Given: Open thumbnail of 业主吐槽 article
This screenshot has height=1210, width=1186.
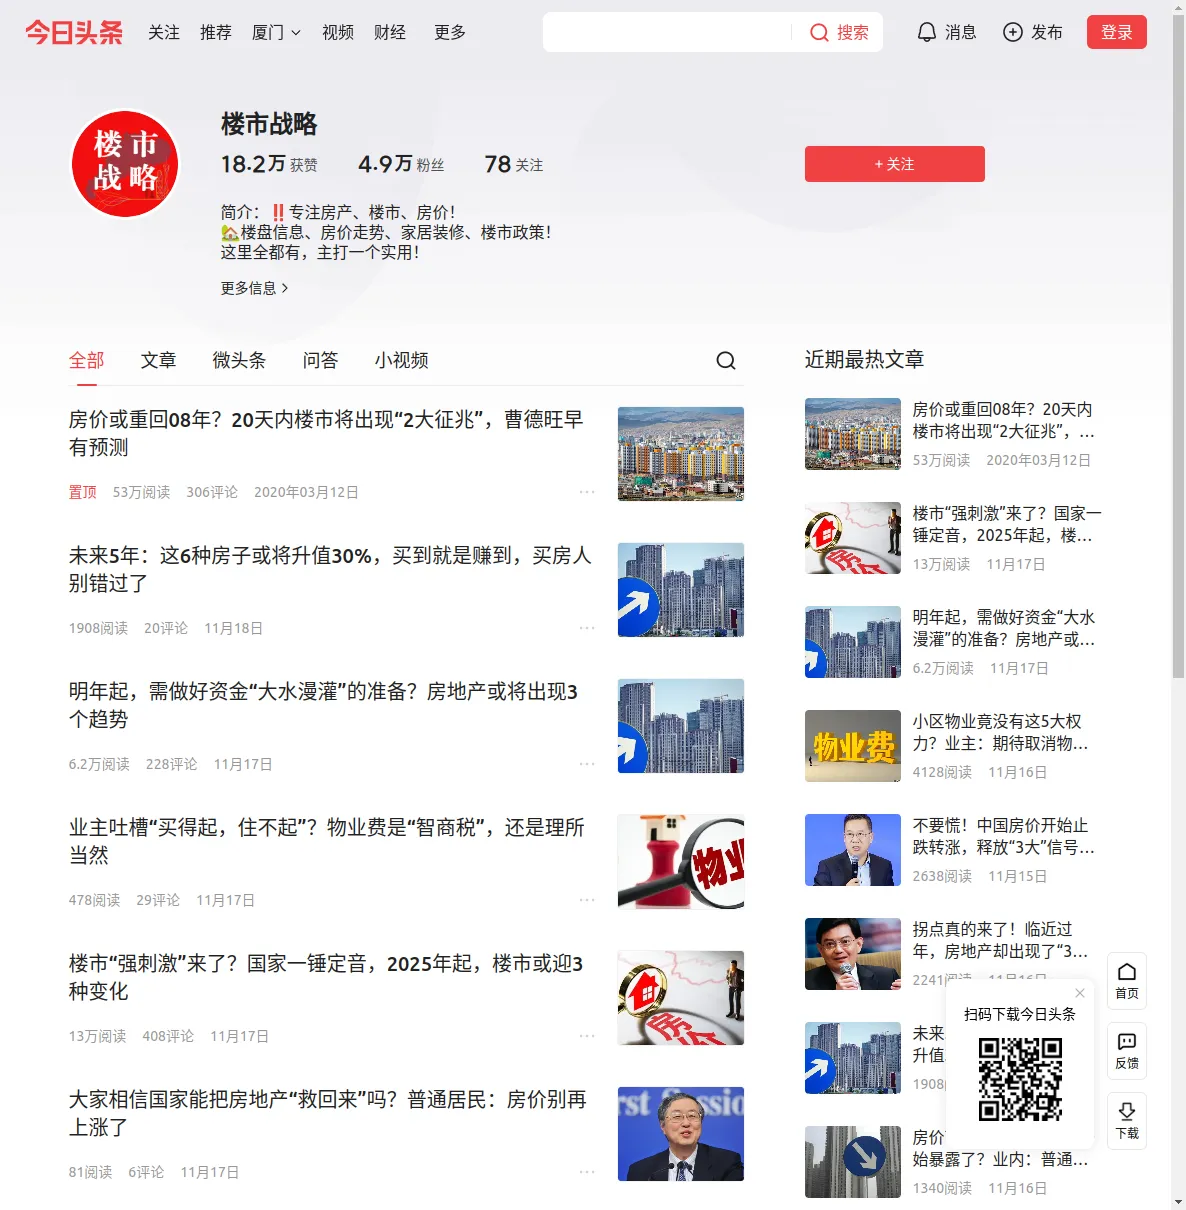Looking at the screenshot, I should tap(681, 862).
